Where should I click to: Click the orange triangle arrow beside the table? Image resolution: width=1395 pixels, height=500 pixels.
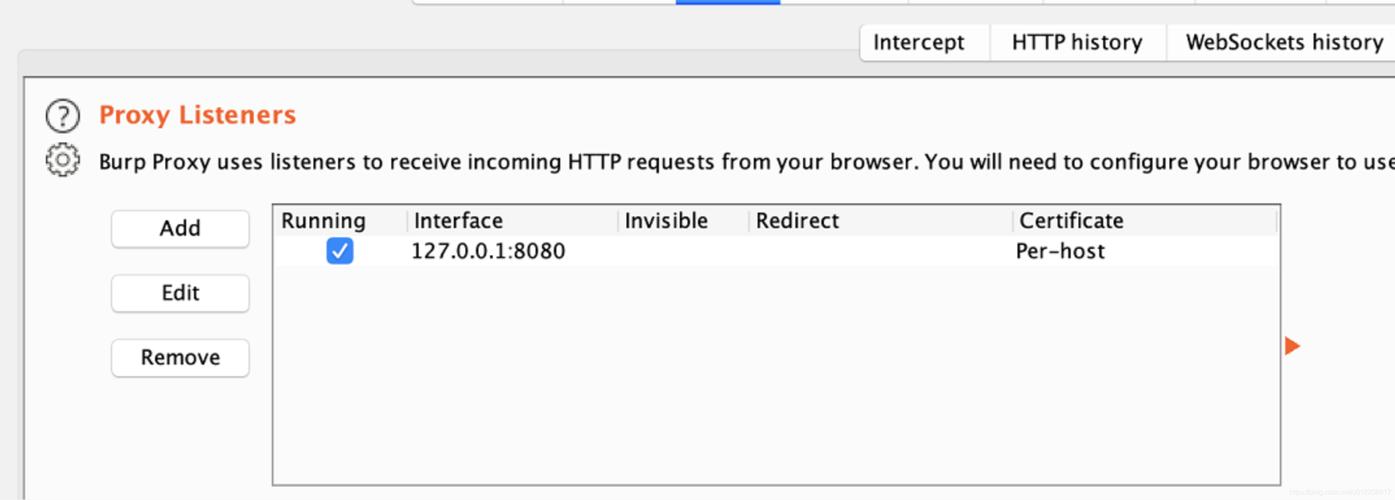click(1292, 346)
